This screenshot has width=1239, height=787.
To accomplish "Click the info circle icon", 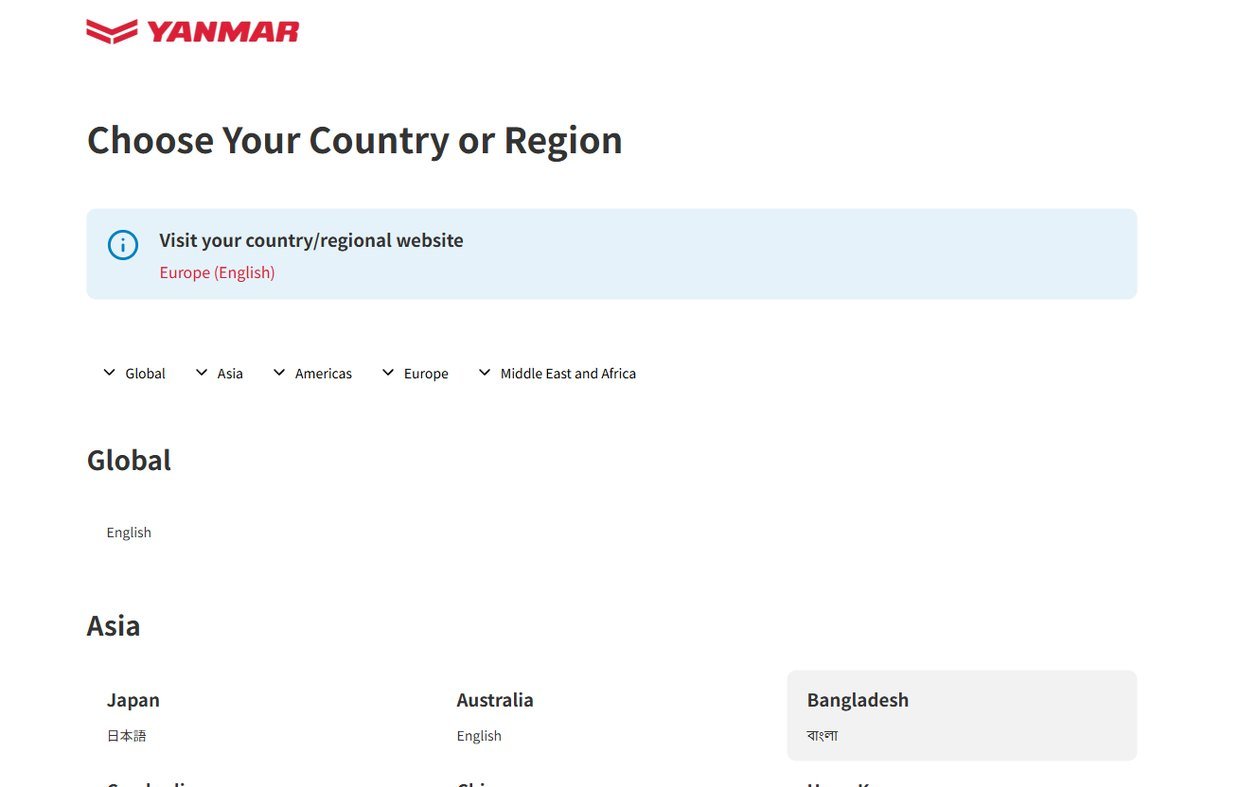I will 123,244.
